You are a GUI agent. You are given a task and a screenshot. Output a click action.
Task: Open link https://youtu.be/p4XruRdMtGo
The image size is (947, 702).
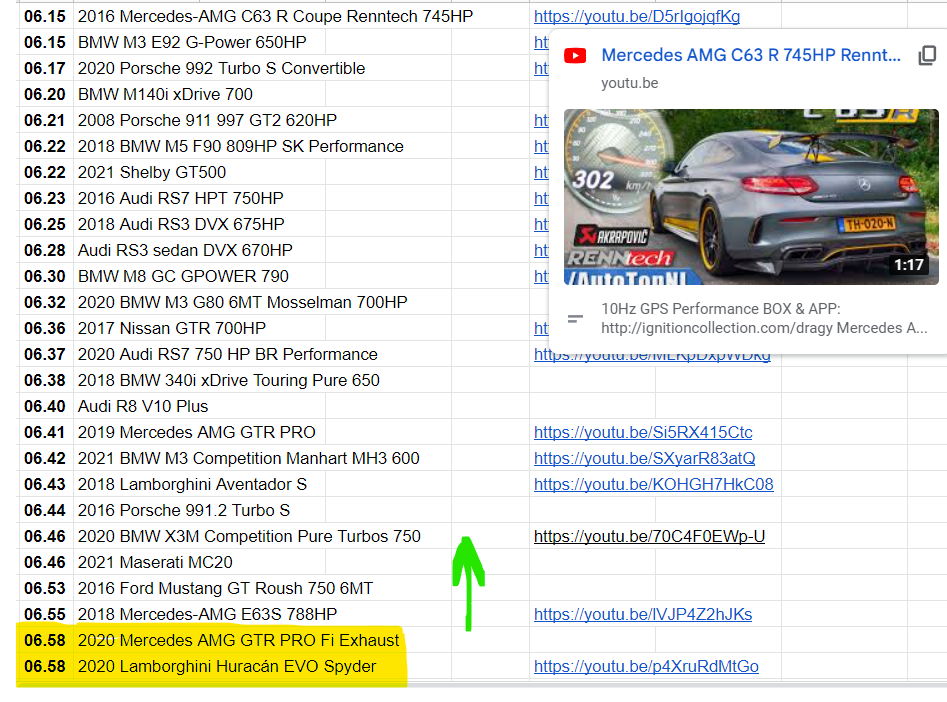[x=646, y=666]
